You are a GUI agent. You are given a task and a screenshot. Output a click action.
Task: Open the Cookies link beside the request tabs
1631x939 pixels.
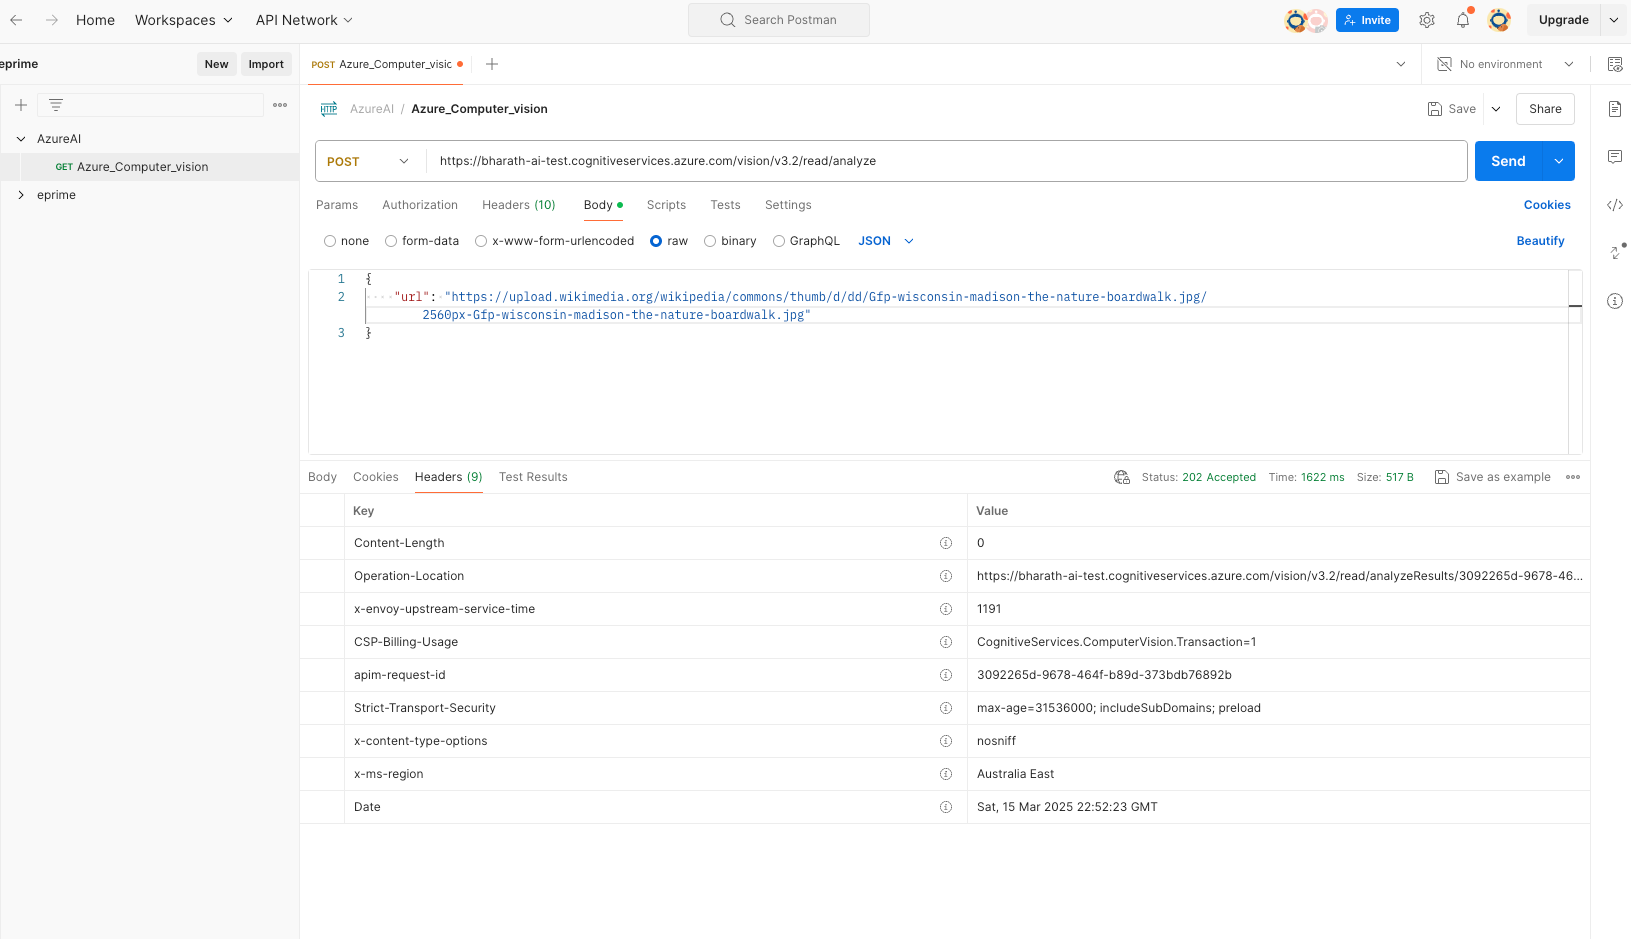[1547, 205]
